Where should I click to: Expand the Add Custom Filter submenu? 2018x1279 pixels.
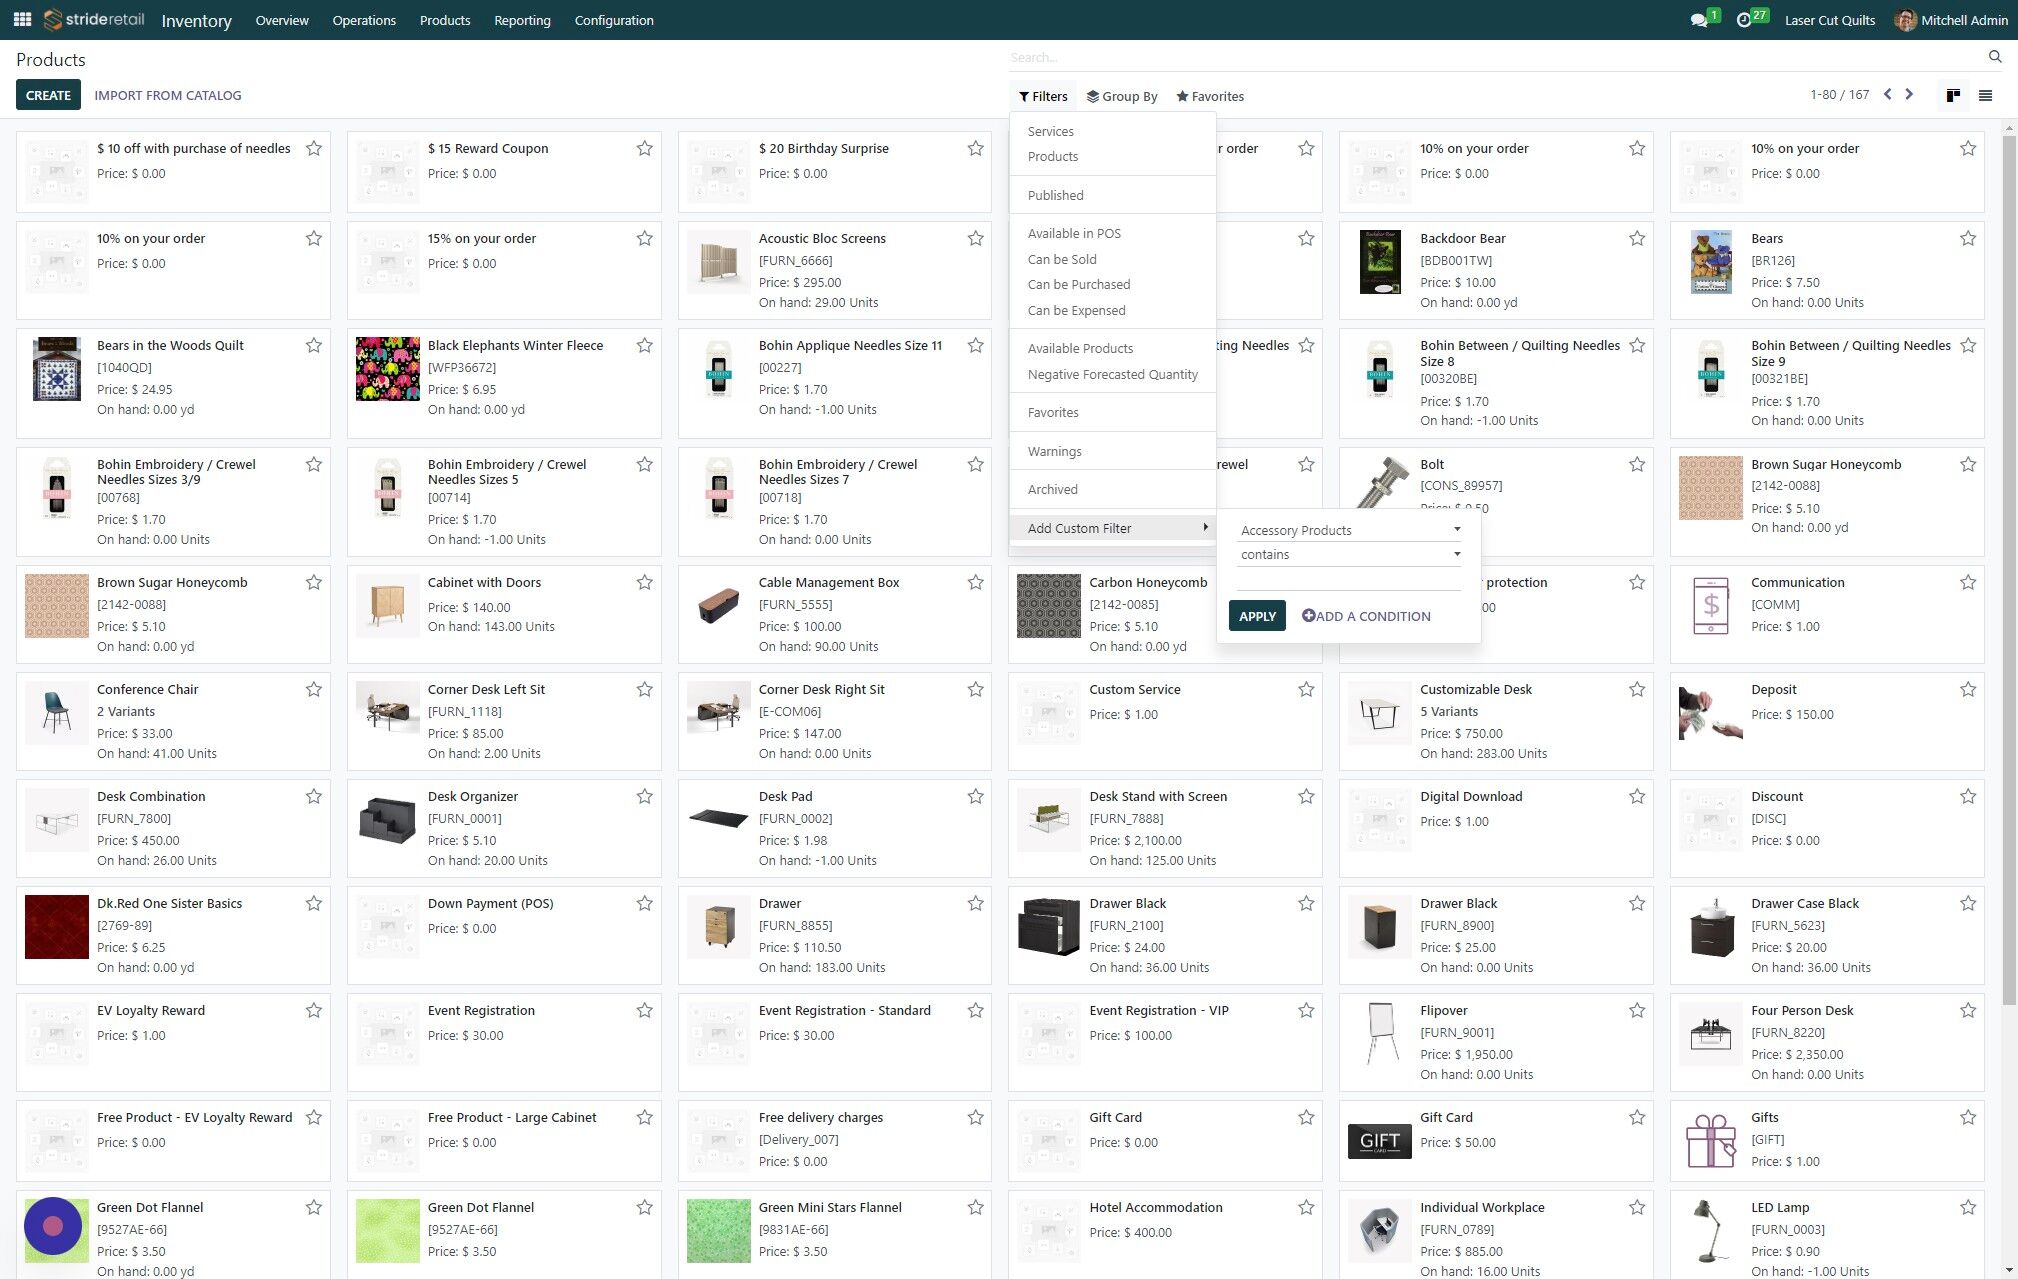(x=1113, y=528)
